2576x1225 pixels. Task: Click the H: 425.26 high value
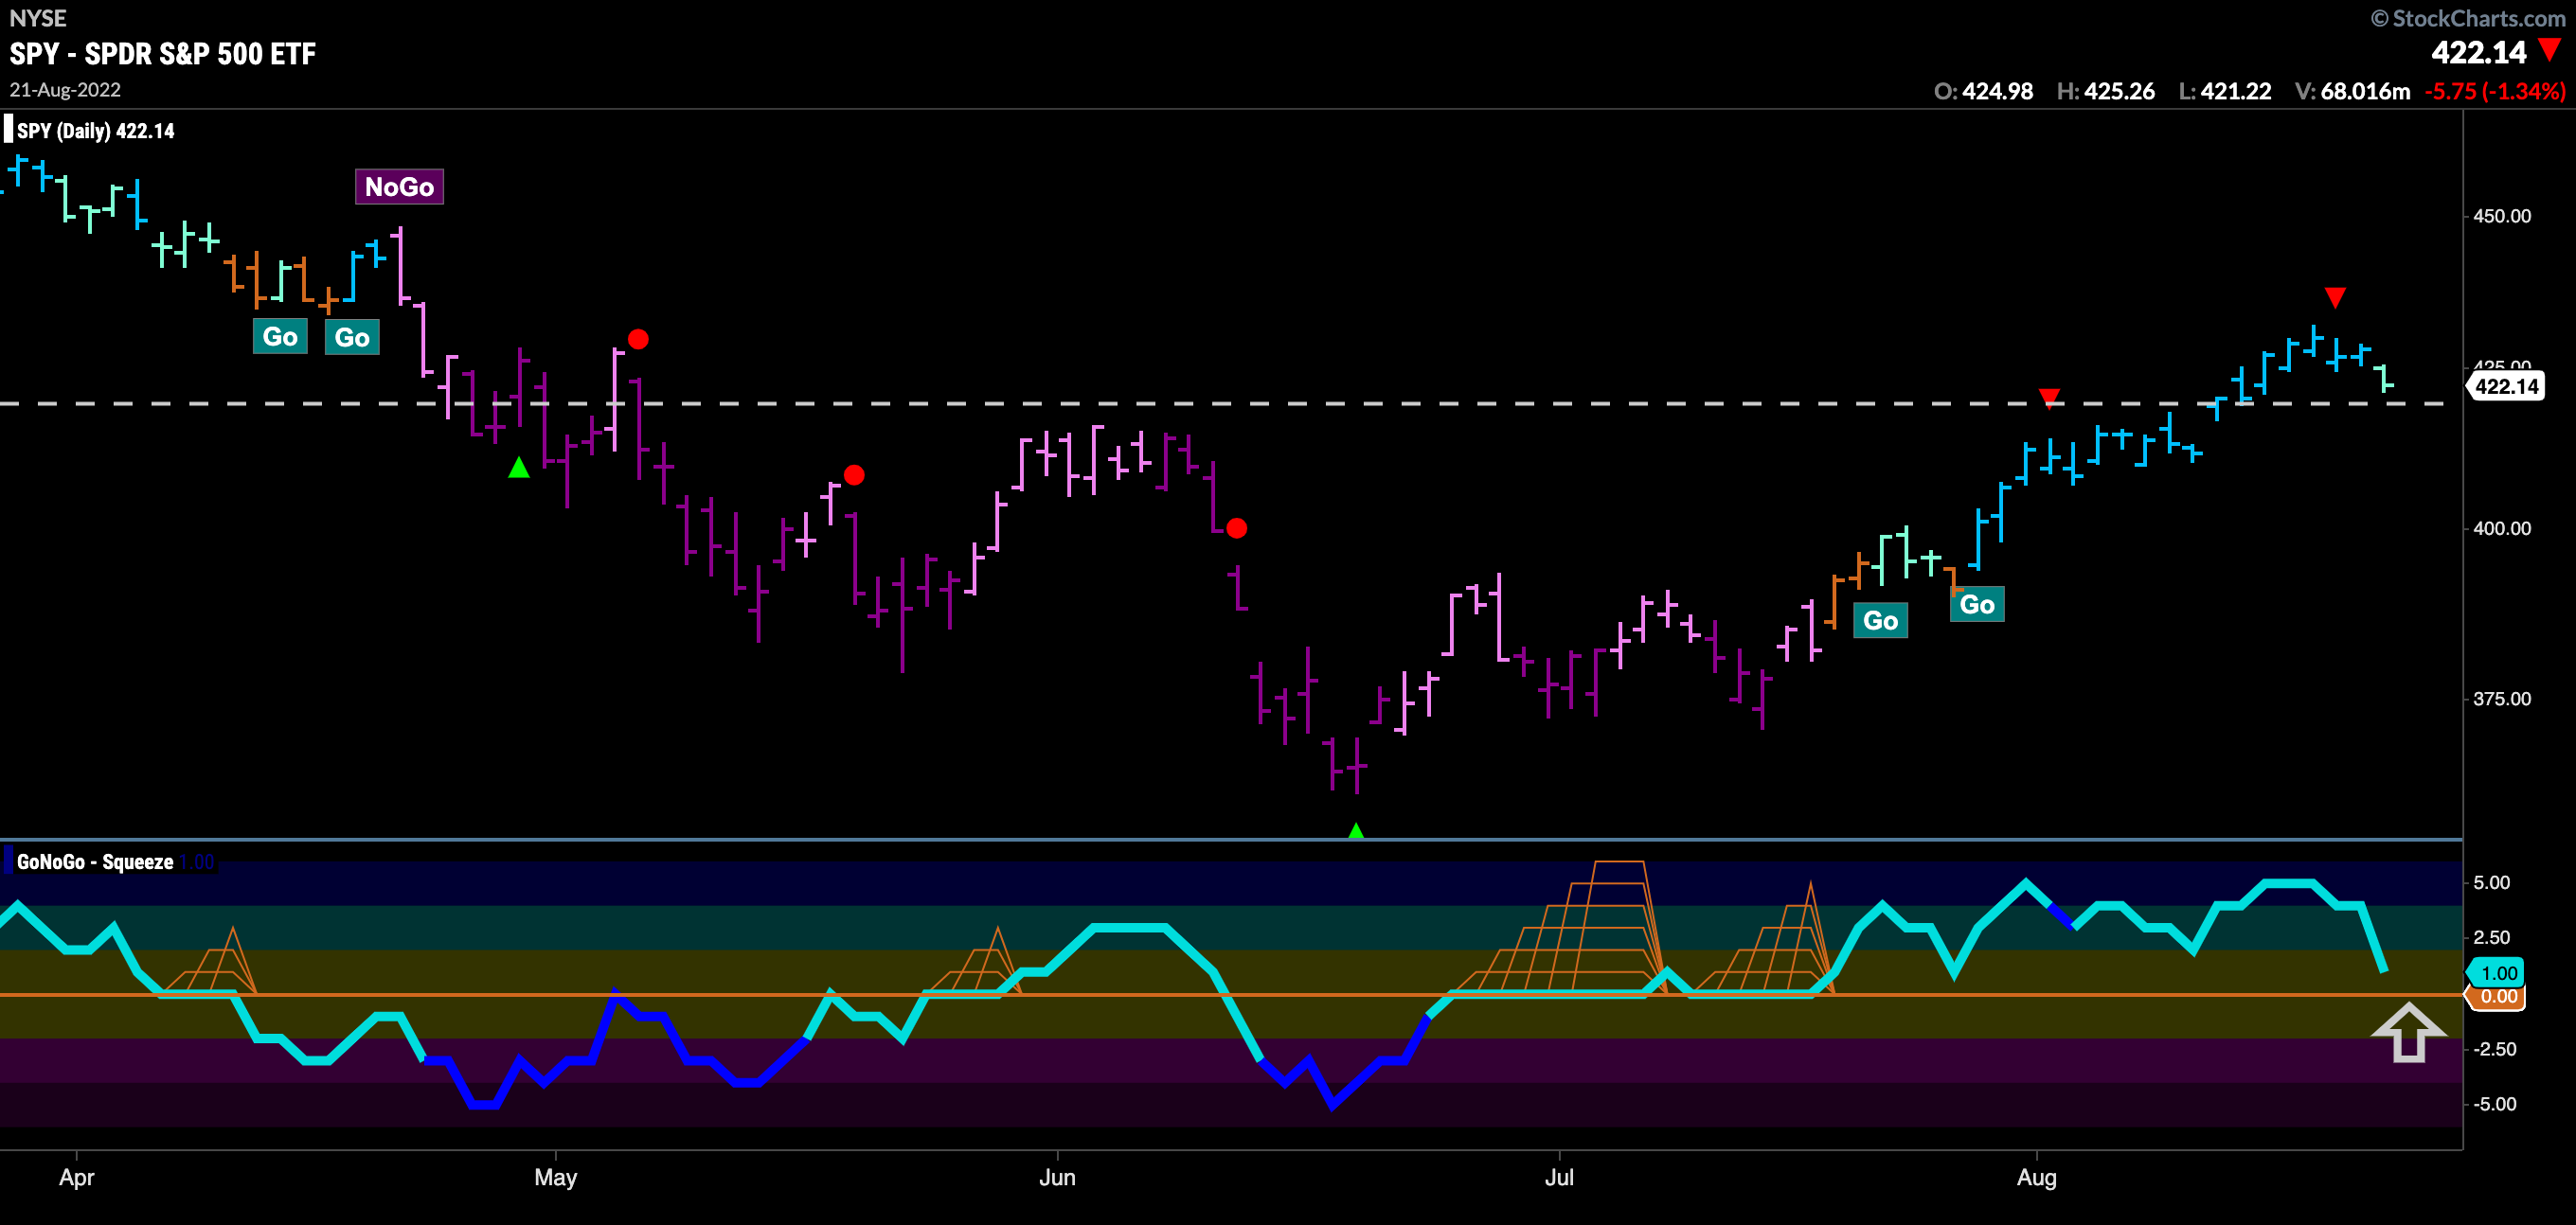point(2105,91)
